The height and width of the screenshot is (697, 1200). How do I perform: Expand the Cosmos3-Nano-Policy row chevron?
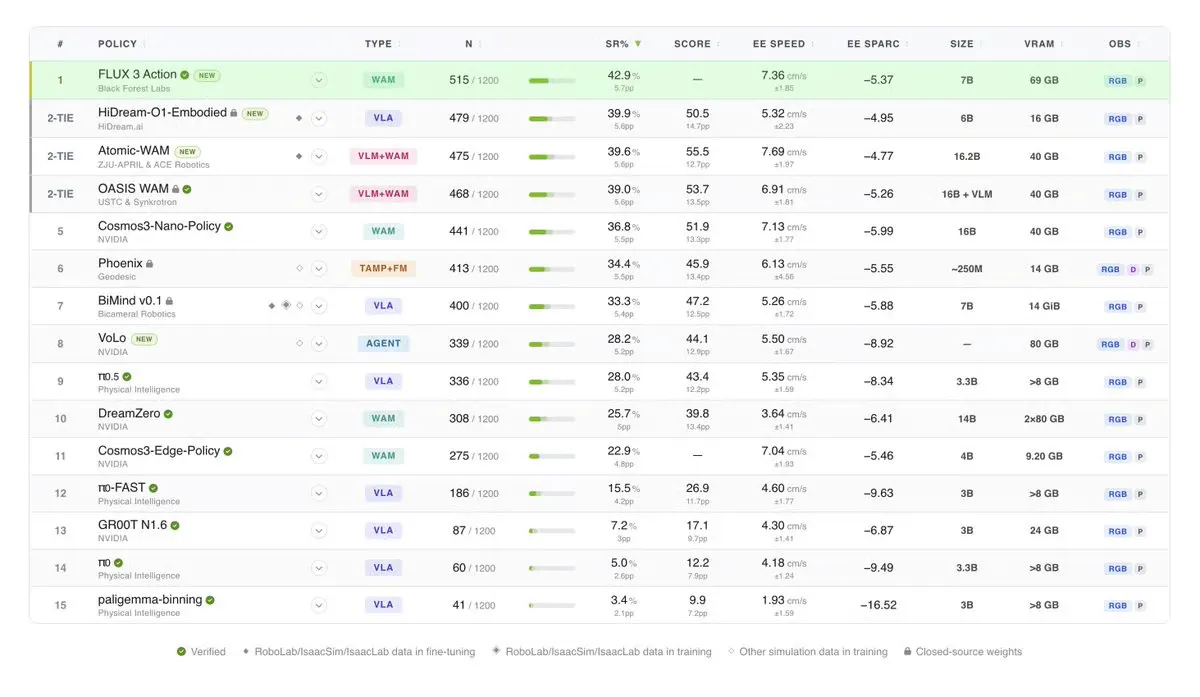(319, 231)
